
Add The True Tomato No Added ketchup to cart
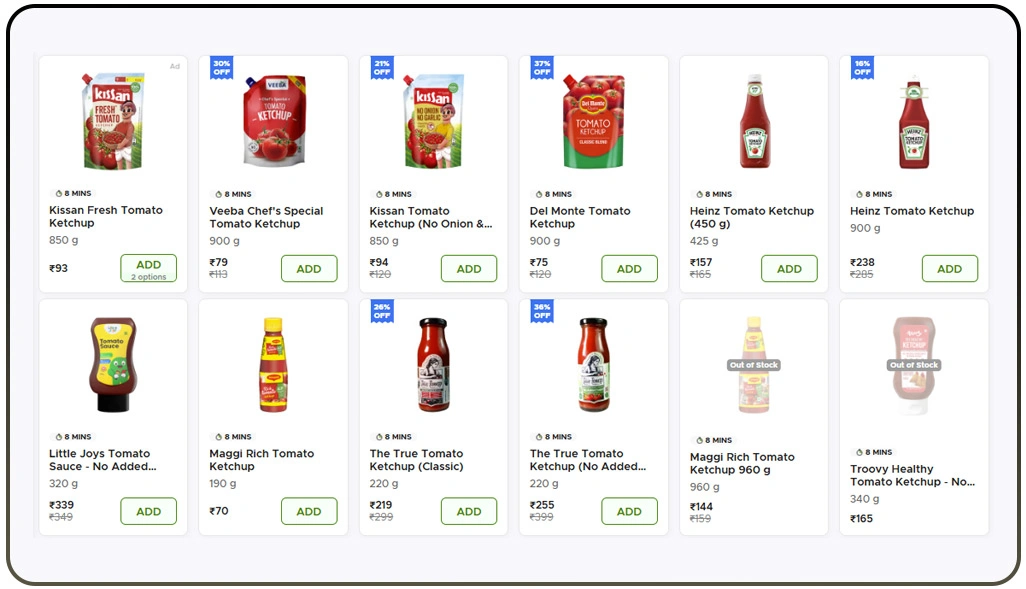point(629,511)
